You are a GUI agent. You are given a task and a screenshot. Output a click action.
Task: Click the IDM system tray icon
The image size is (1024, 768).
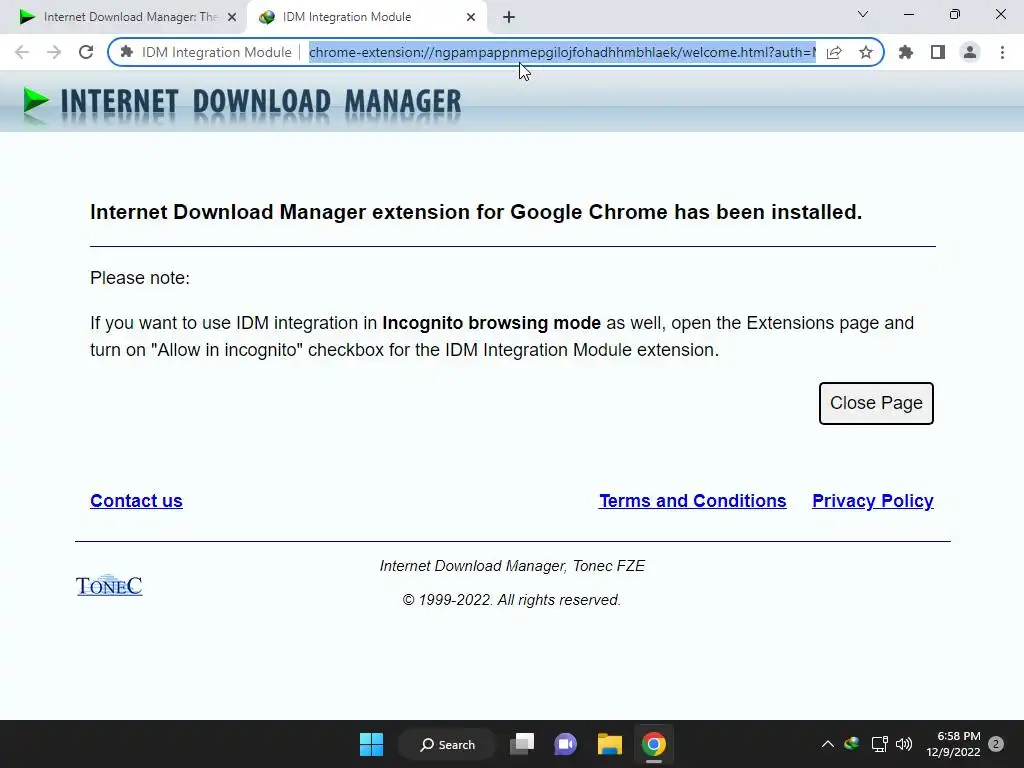click(x=852, y=743)
